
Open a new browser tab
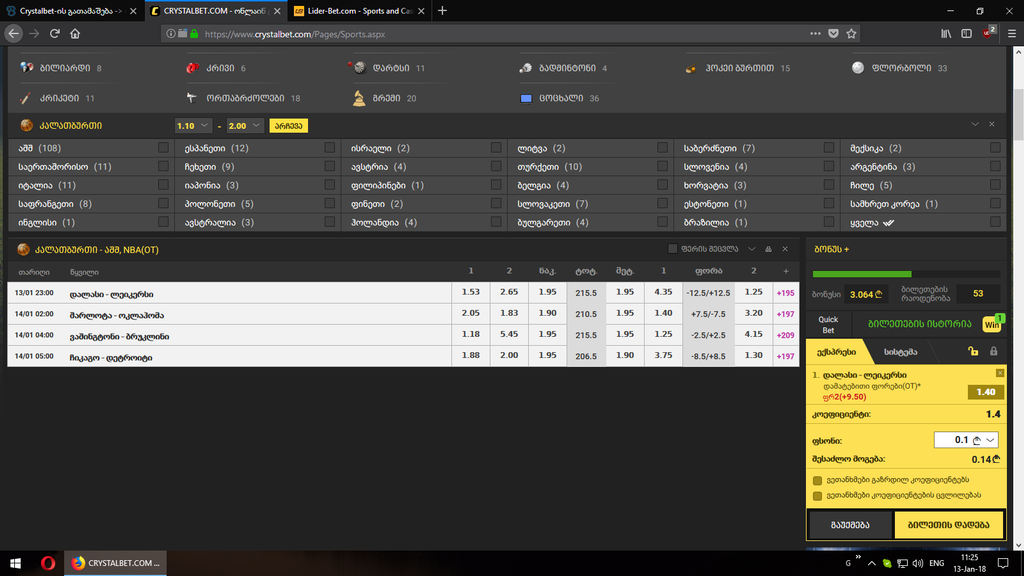(442, 10)
